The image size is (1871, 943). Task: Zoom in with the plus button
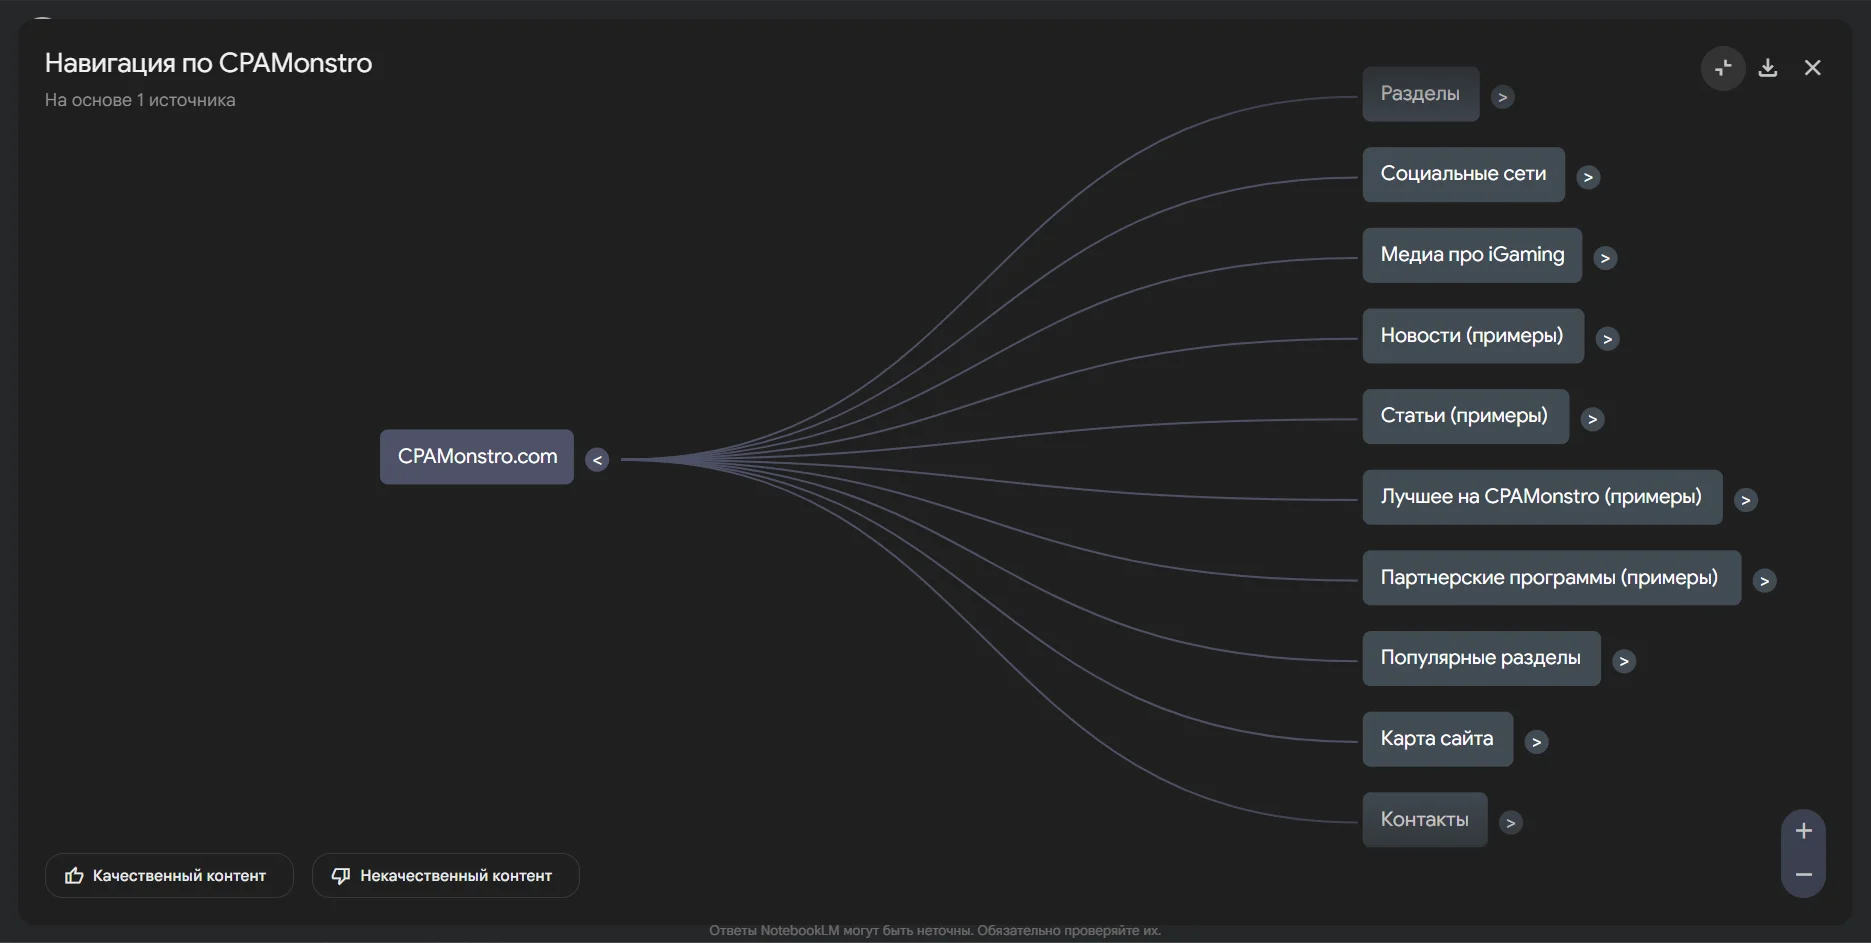tap(1803, 831)
